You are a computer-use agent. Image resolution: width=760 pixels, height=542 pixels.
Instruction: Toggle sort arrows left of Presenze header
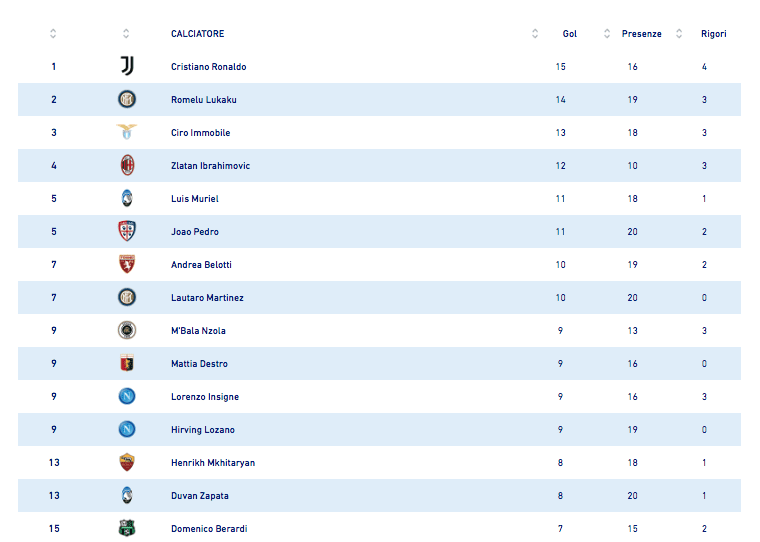point(607,34)
